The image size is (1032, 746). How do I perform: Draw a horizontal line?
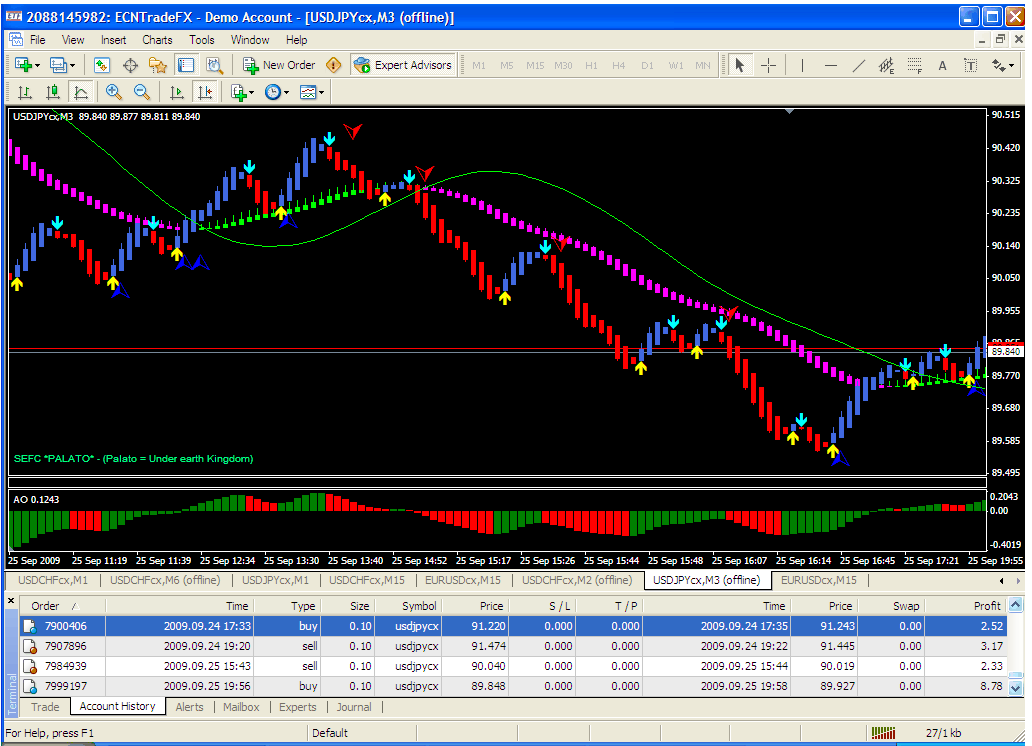(831, 65)
